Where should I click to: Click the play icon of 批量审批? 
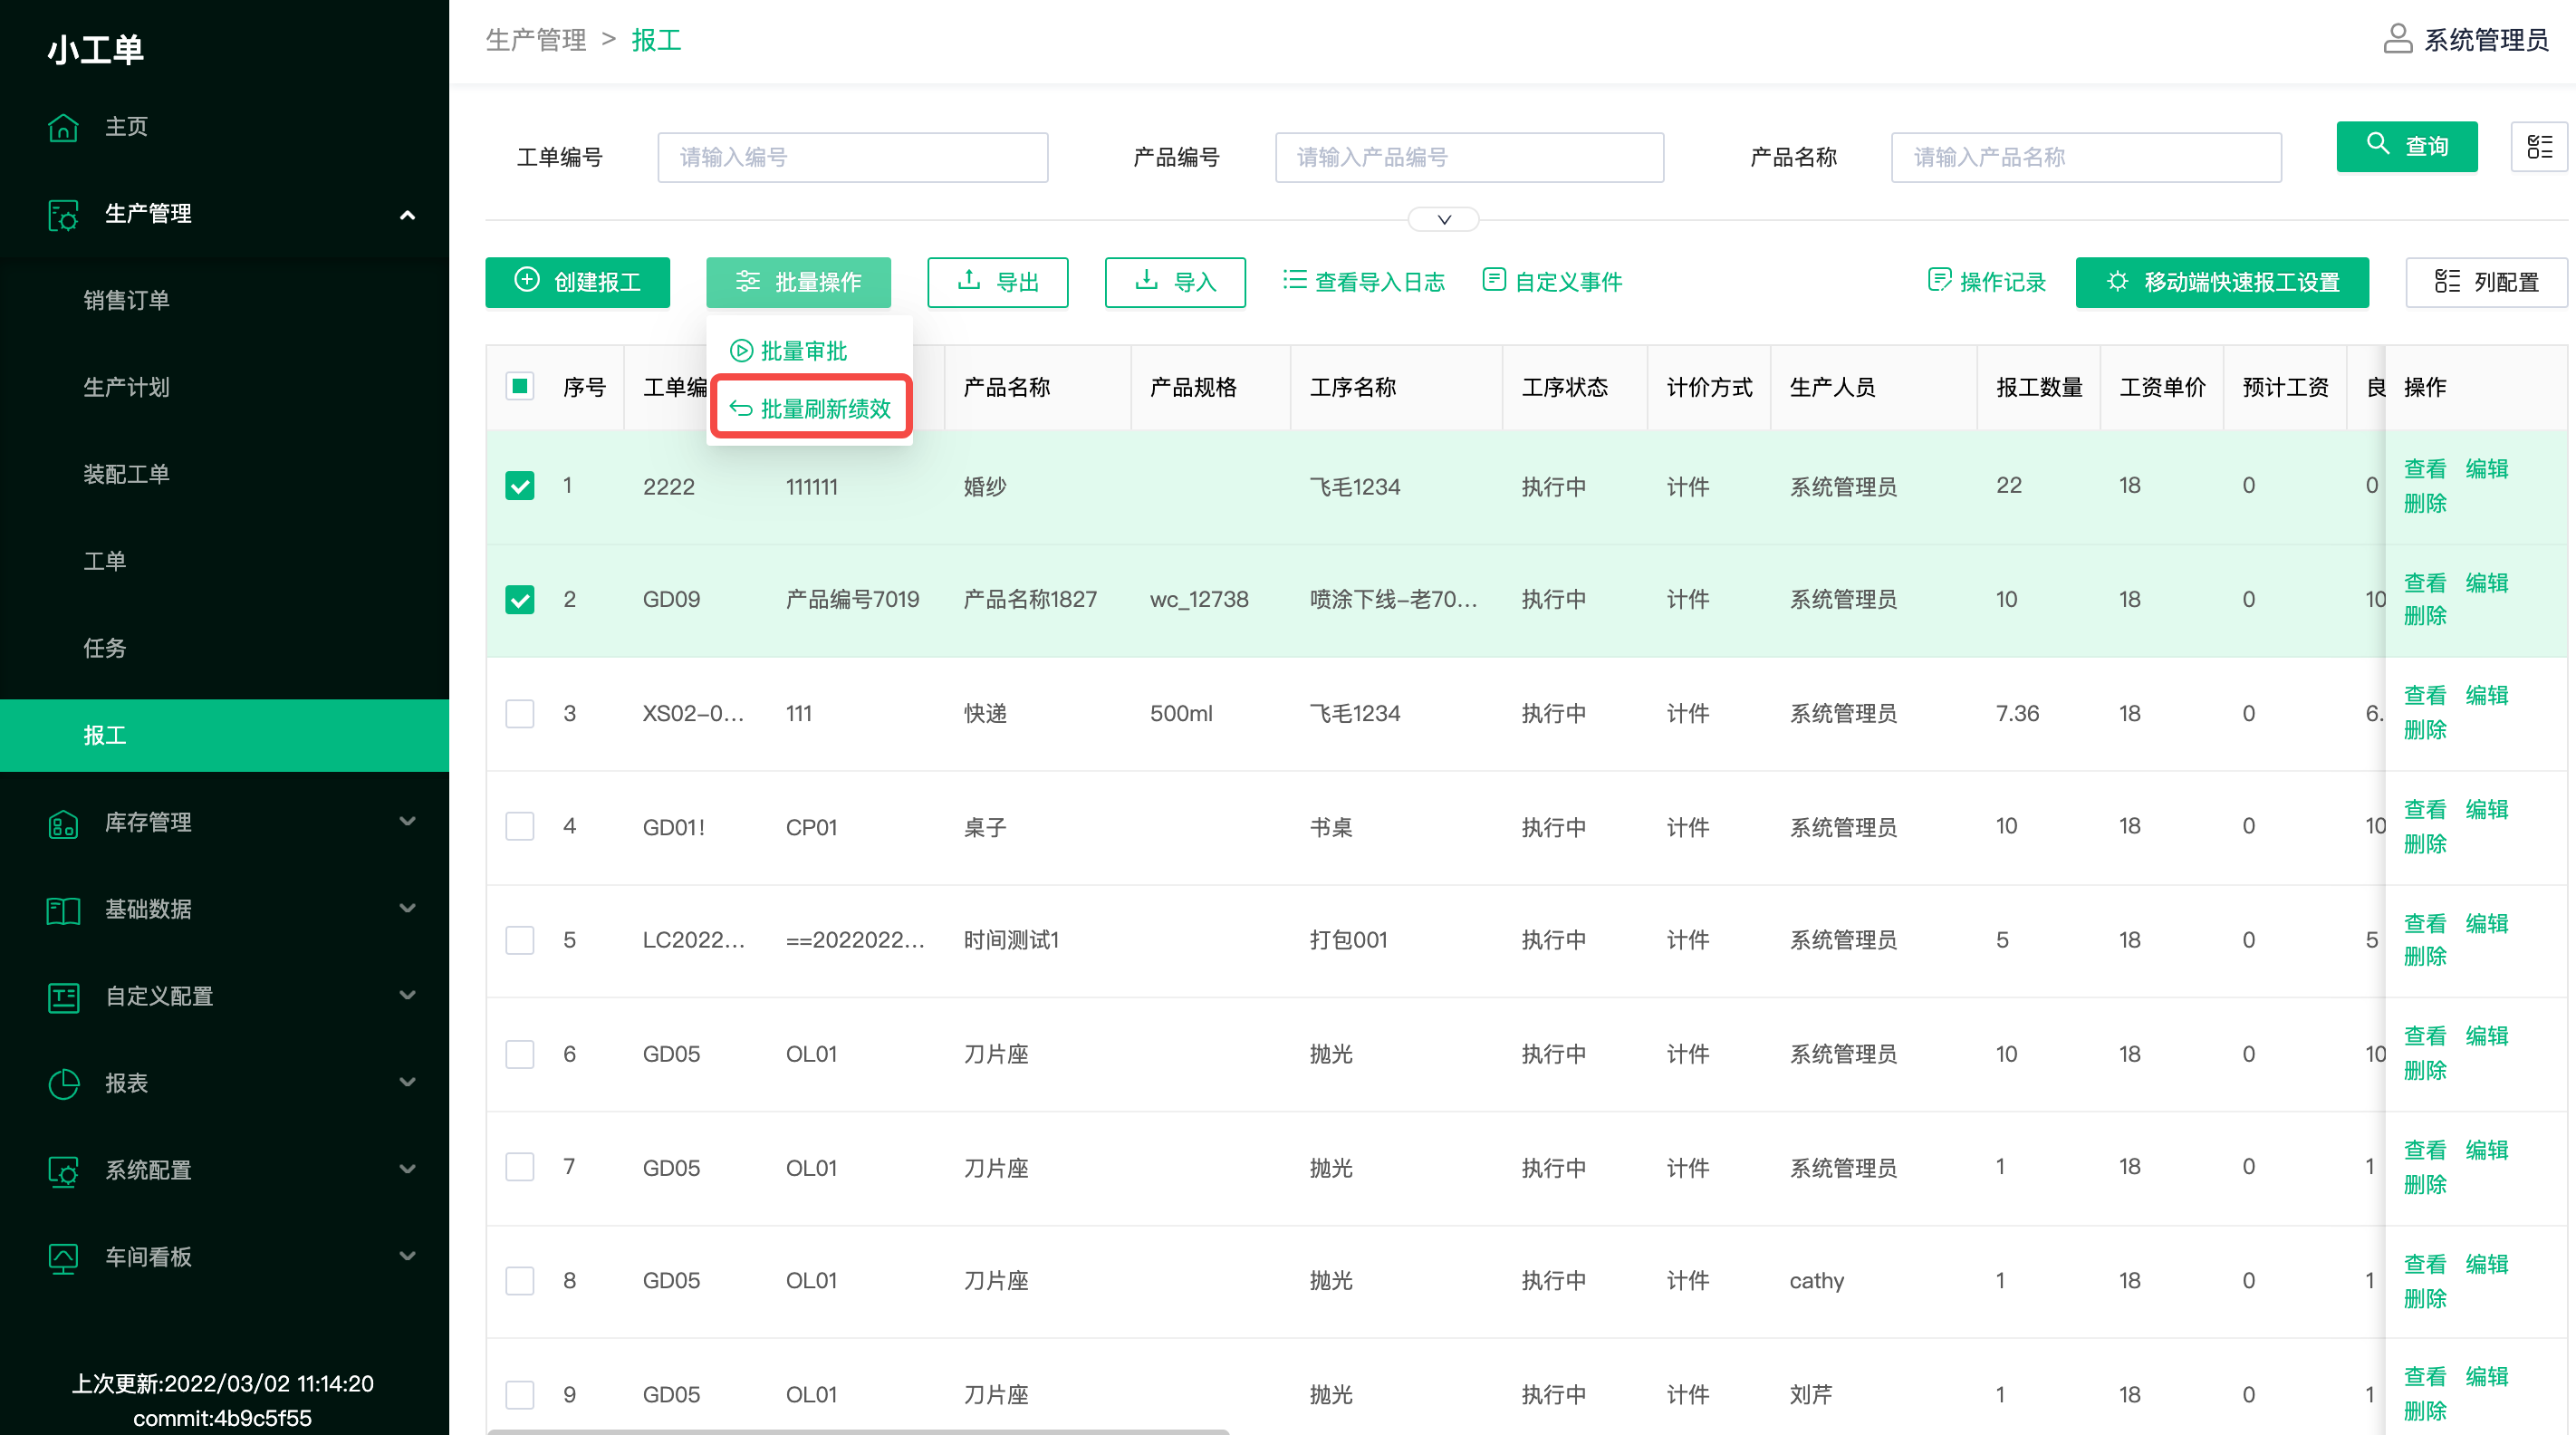741,351
